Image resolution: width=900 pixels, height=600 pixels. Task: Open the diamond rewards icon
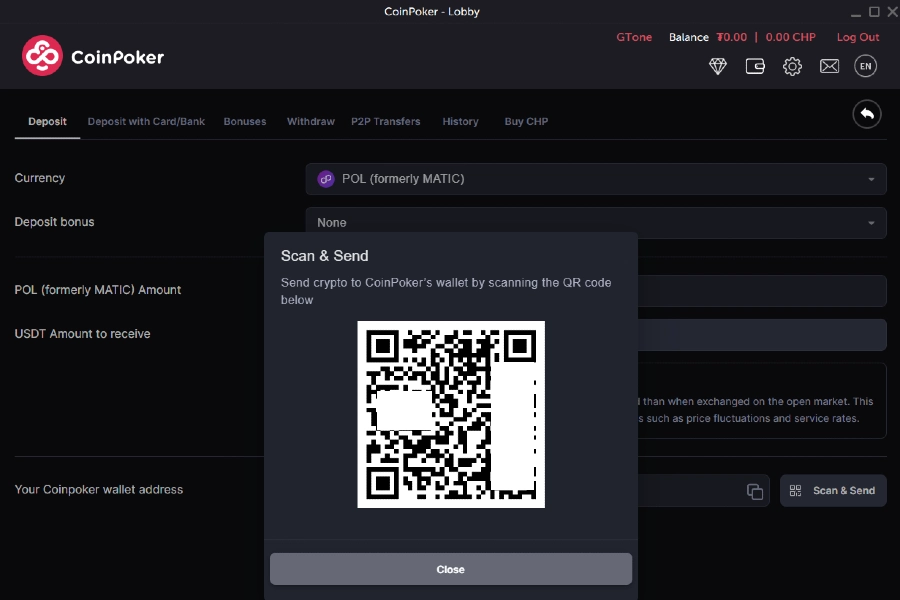pos(718,67)
